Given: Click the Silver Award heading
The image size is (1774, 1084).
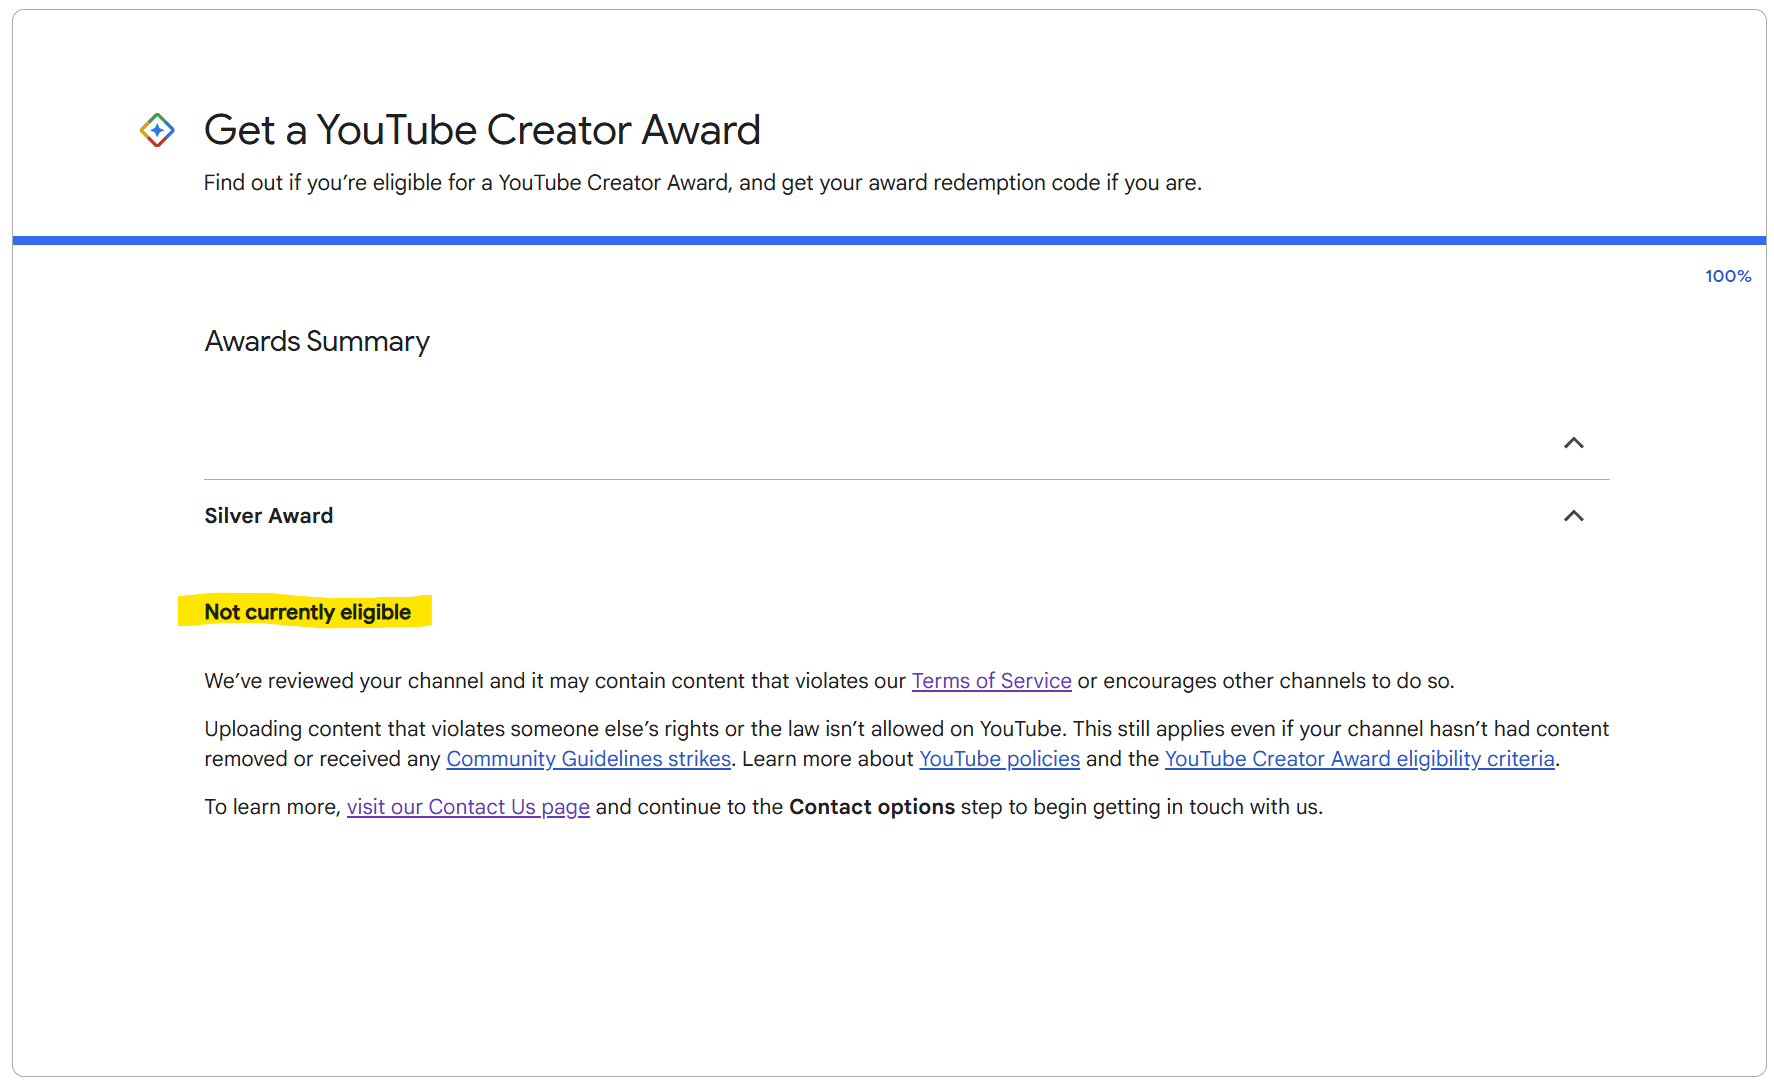Looking at the screenshot, I should [269, 516].
